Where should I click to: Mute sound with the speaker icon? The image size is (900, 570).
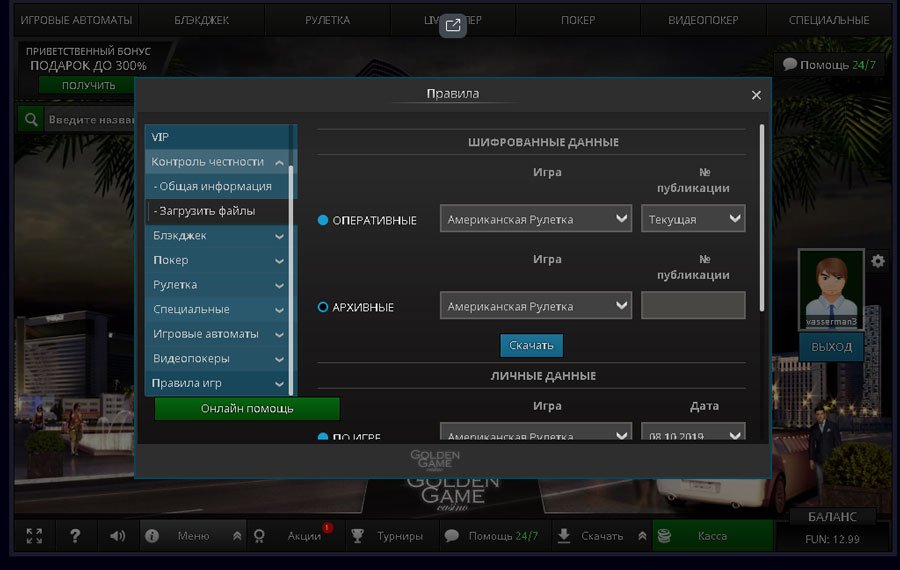pyautogui.click(x=117, y=536)
